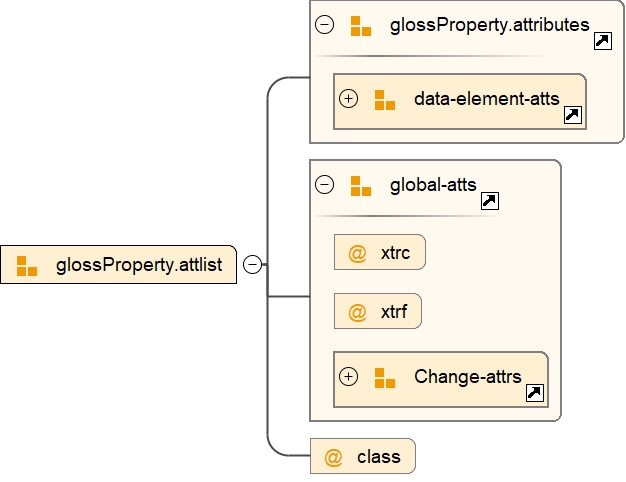Follow the global-atts reference arrow
This screenshot has height=482, width=626.
coord(490,201)
